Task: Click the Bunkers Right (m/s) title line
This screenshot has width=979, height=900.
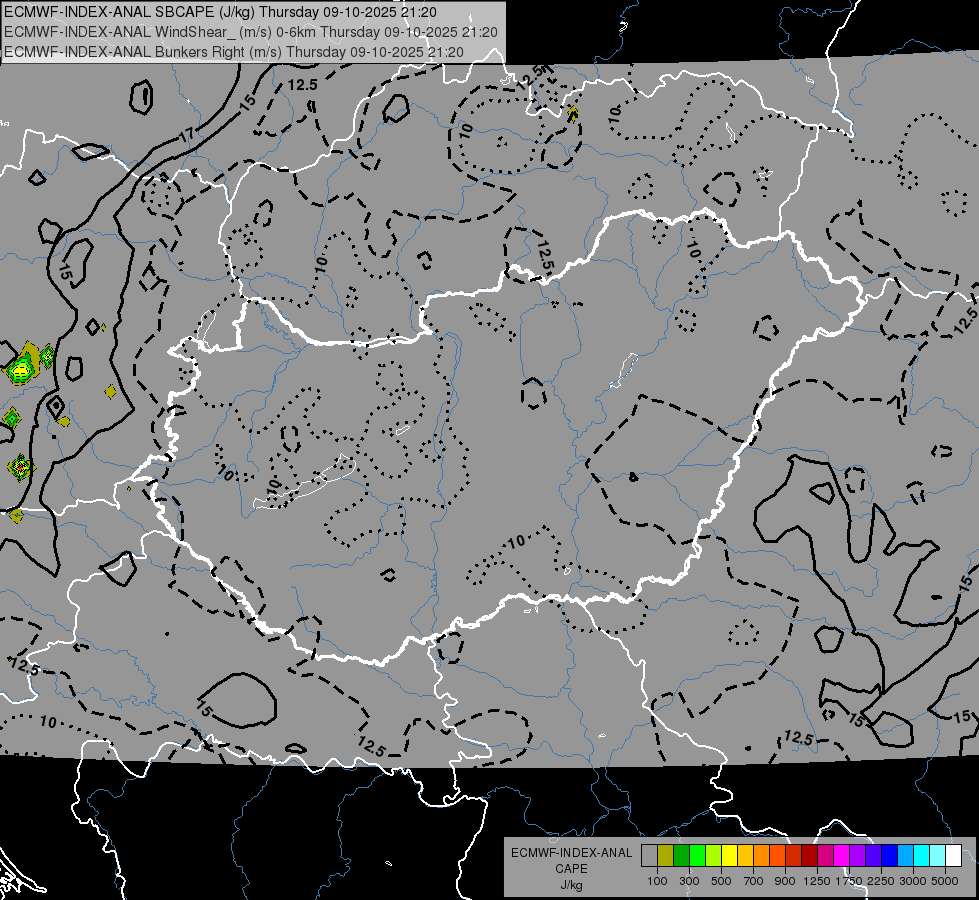Action: click(234, 52)
